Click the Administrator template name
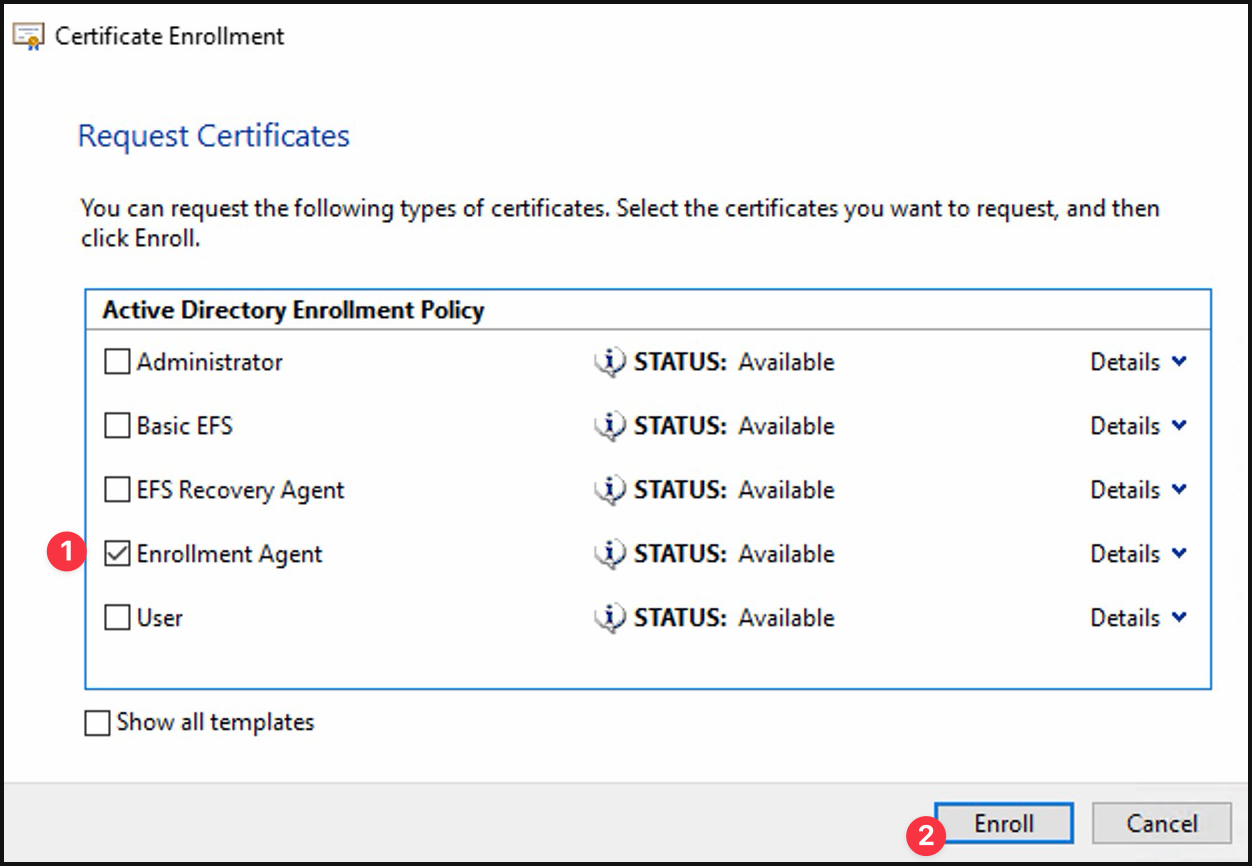 click(210, 362)
